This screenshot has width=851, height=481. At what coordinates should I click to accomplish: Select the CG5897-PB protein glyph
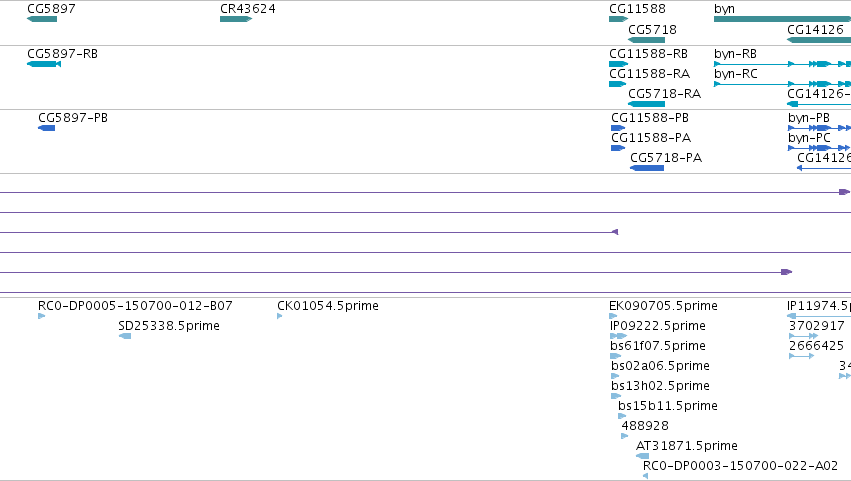(x=47, y=128)
